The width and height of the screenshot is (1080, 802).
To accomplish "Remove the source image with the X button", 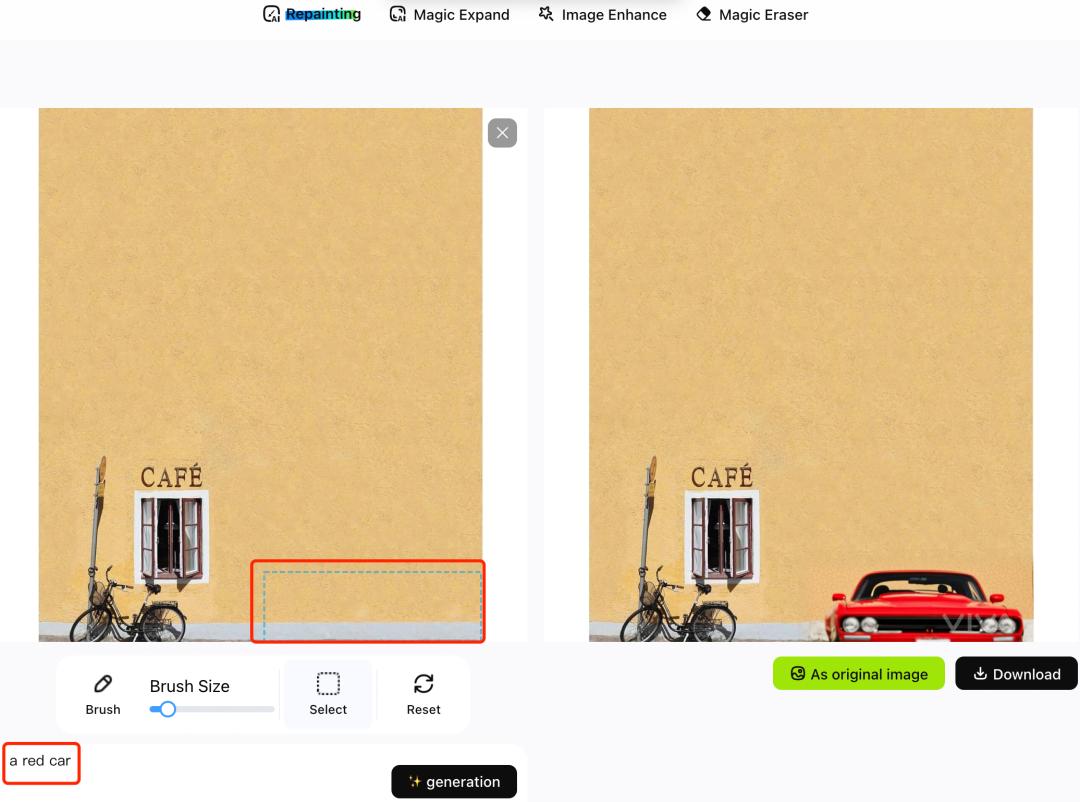I will tap(502, 133).
